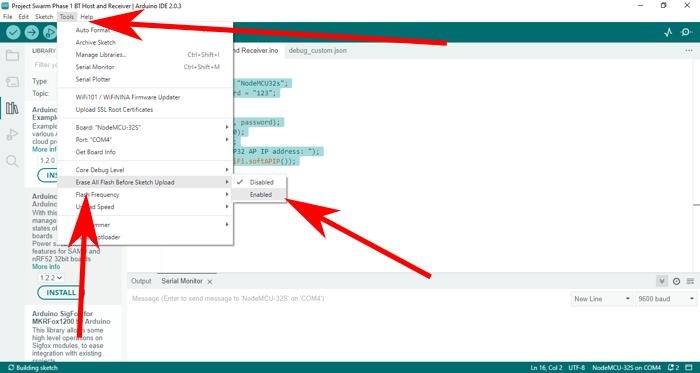
Task: Toggle timestamp clock icon in Serial Monitor
Action: [676, 281]
